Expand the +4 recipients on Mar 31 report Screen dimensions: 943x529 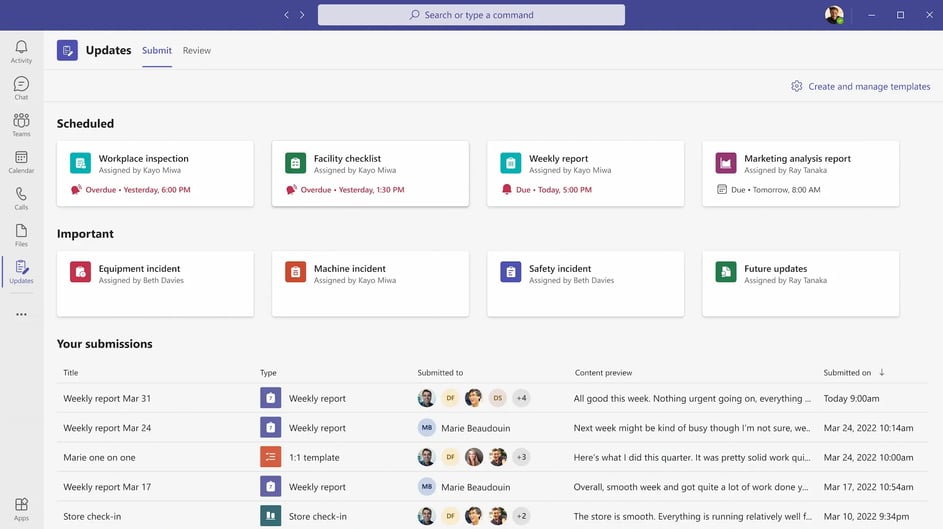click(521, 398)
